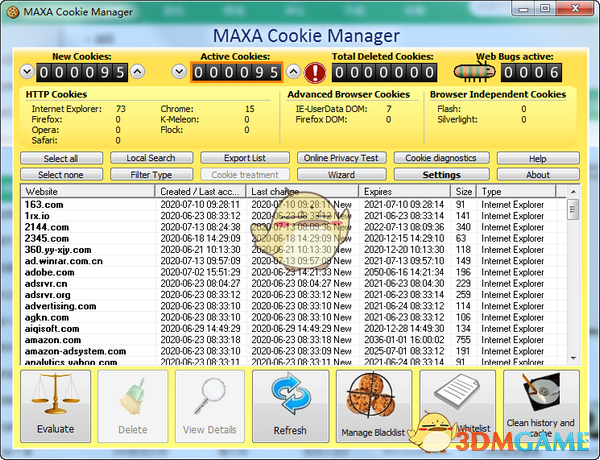Click the Select none button

[x=61, y=175]
